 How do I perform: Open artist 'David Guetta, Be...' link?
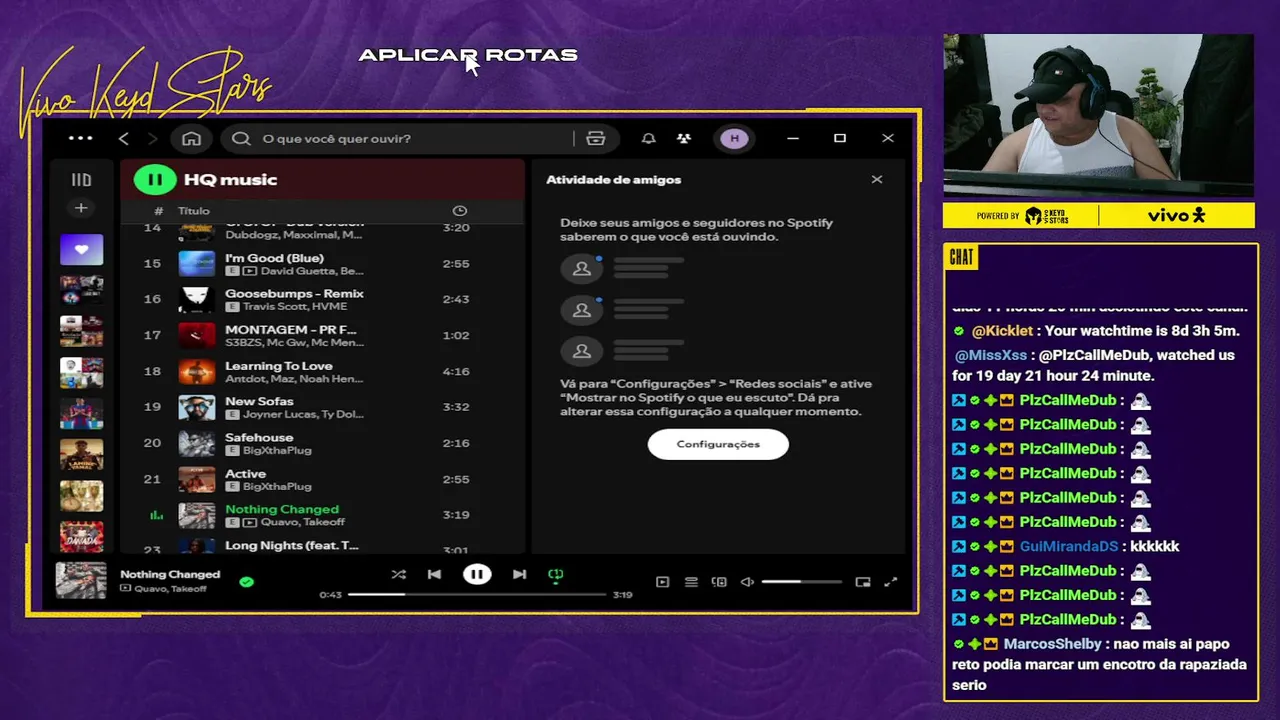pos(312,271)
